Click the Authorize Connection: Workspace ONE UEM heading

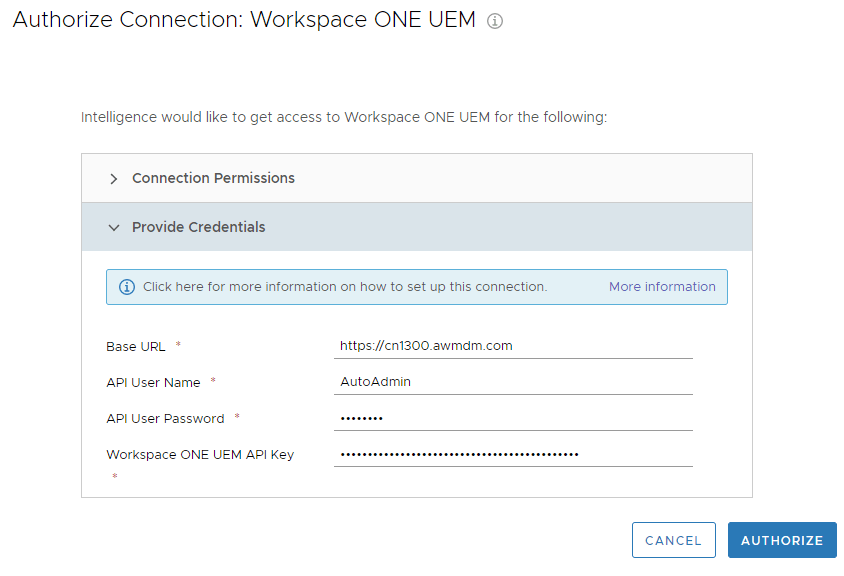tap(244, 20)
